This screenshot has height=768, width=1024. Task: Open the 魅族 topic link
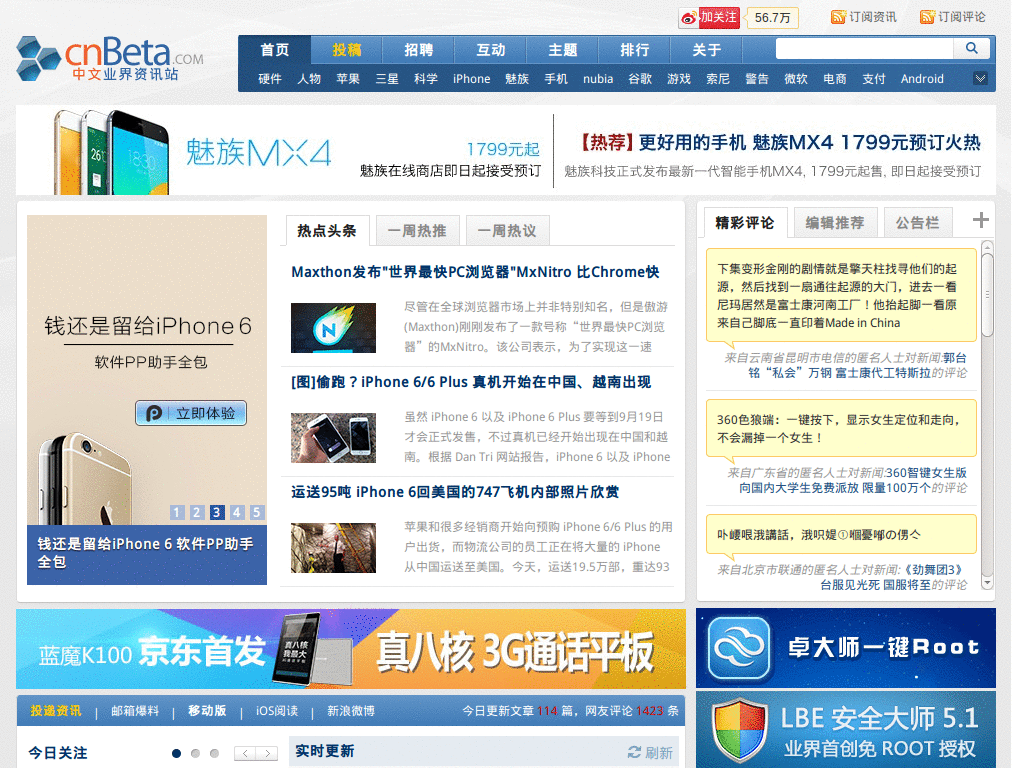pos(517,78)
